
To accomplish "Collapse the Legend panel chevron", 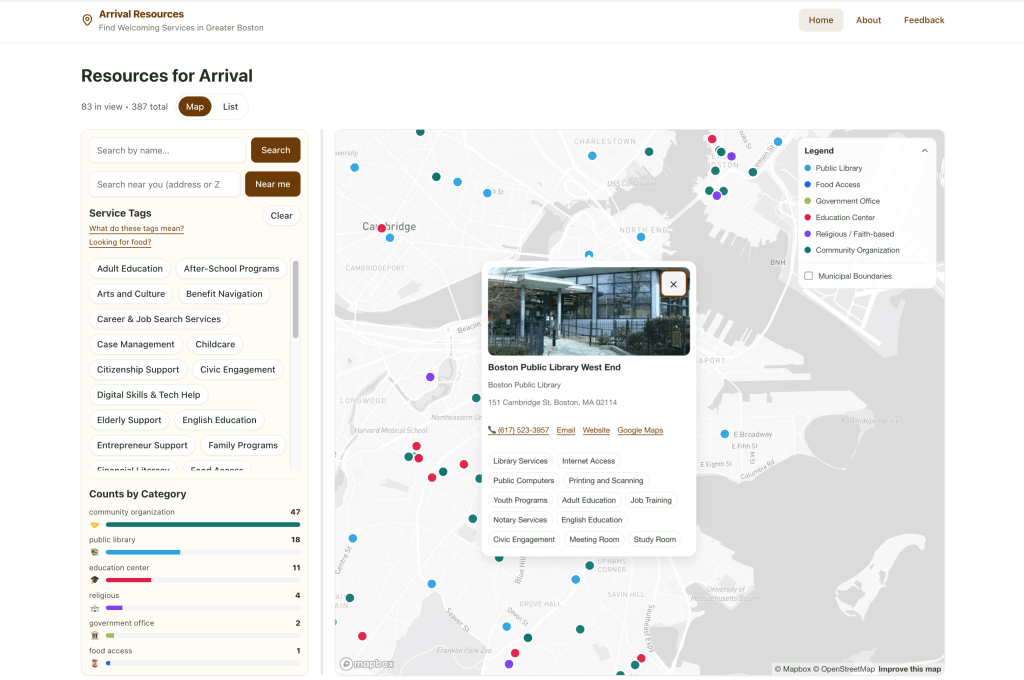I will (924, 151).
